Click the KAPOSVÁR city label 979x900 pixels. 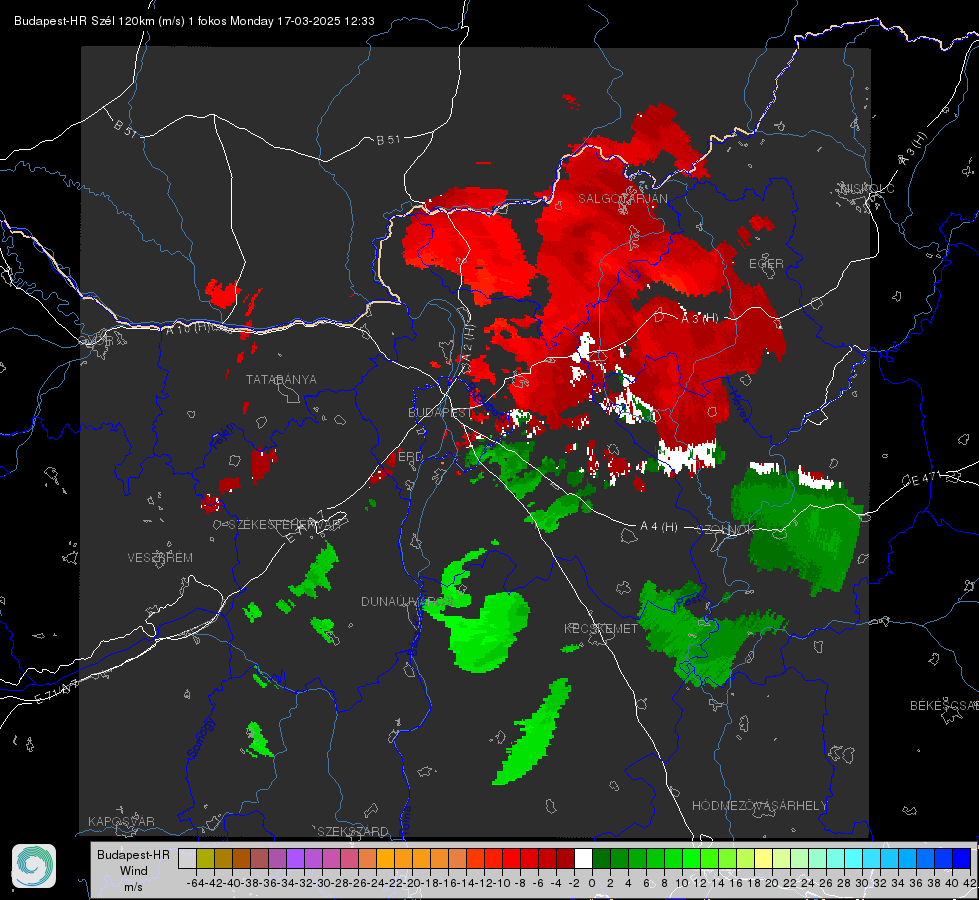pos(121,821)
